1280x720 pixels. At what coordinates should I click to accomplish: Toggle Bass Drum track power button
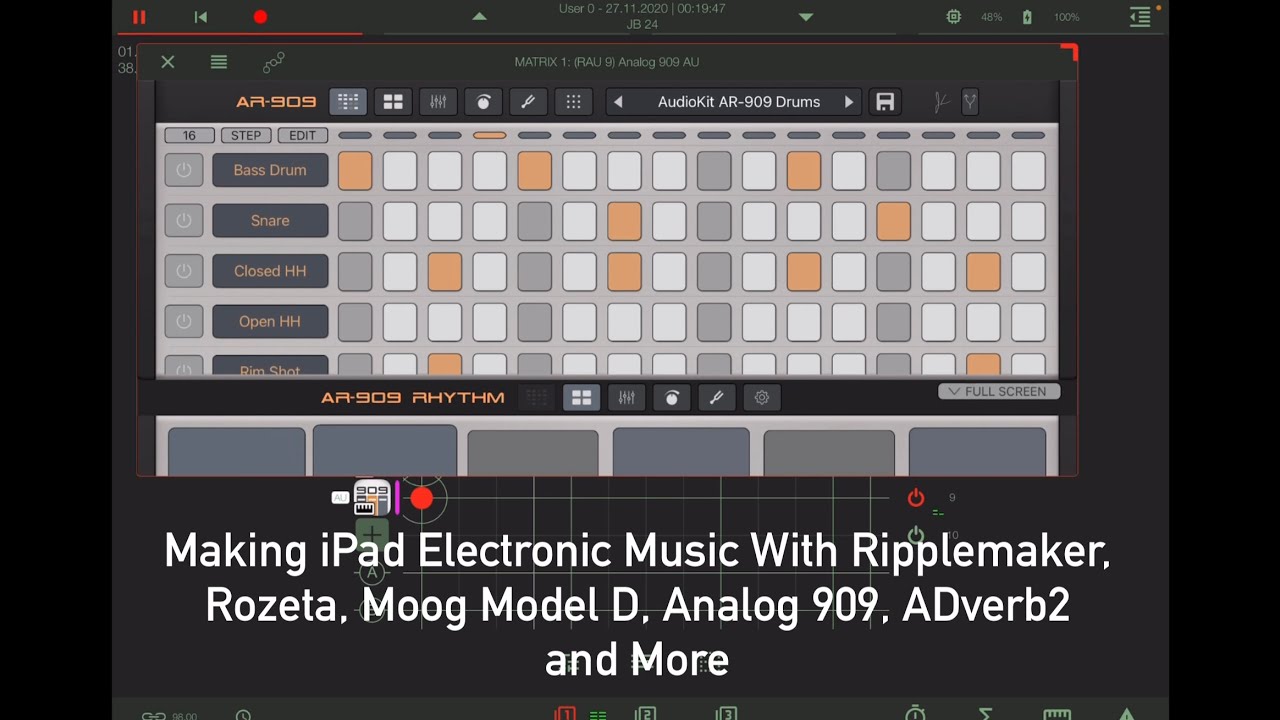(x=183, y=170)
